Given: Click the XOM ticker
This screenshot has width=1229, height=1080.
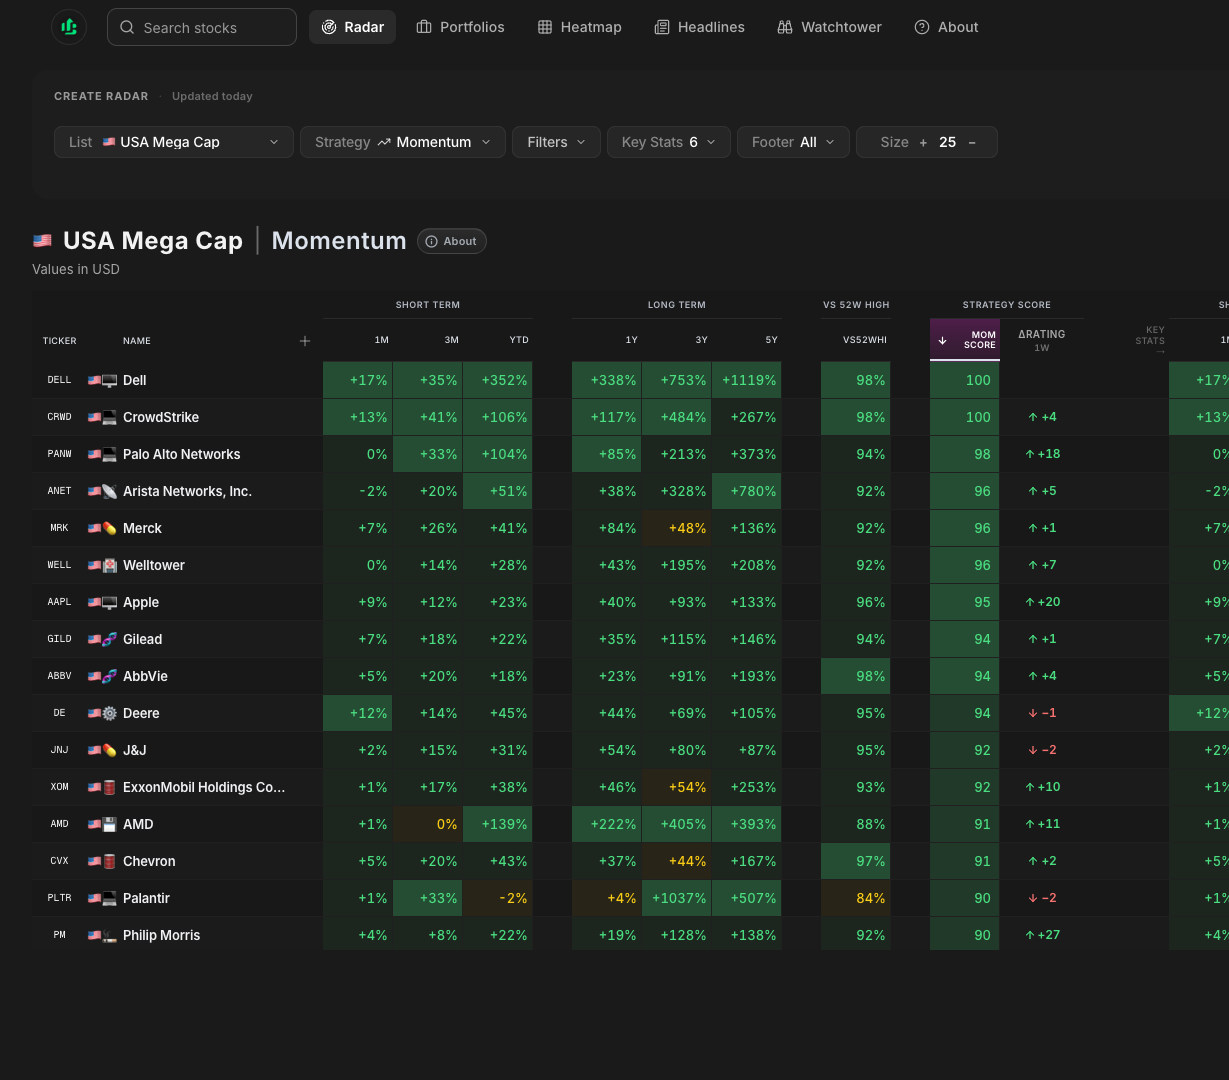Looking at the screenshot, I should tap(59, 787).
